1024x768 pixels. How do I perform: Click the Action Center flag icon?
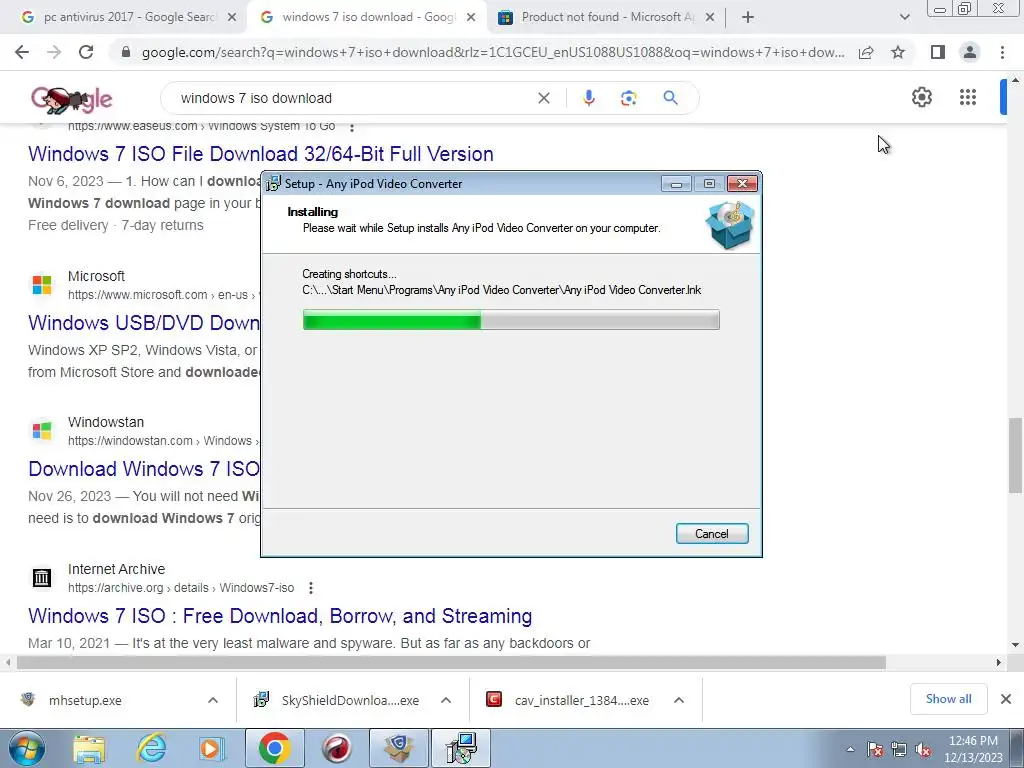(x=875, y=750)
